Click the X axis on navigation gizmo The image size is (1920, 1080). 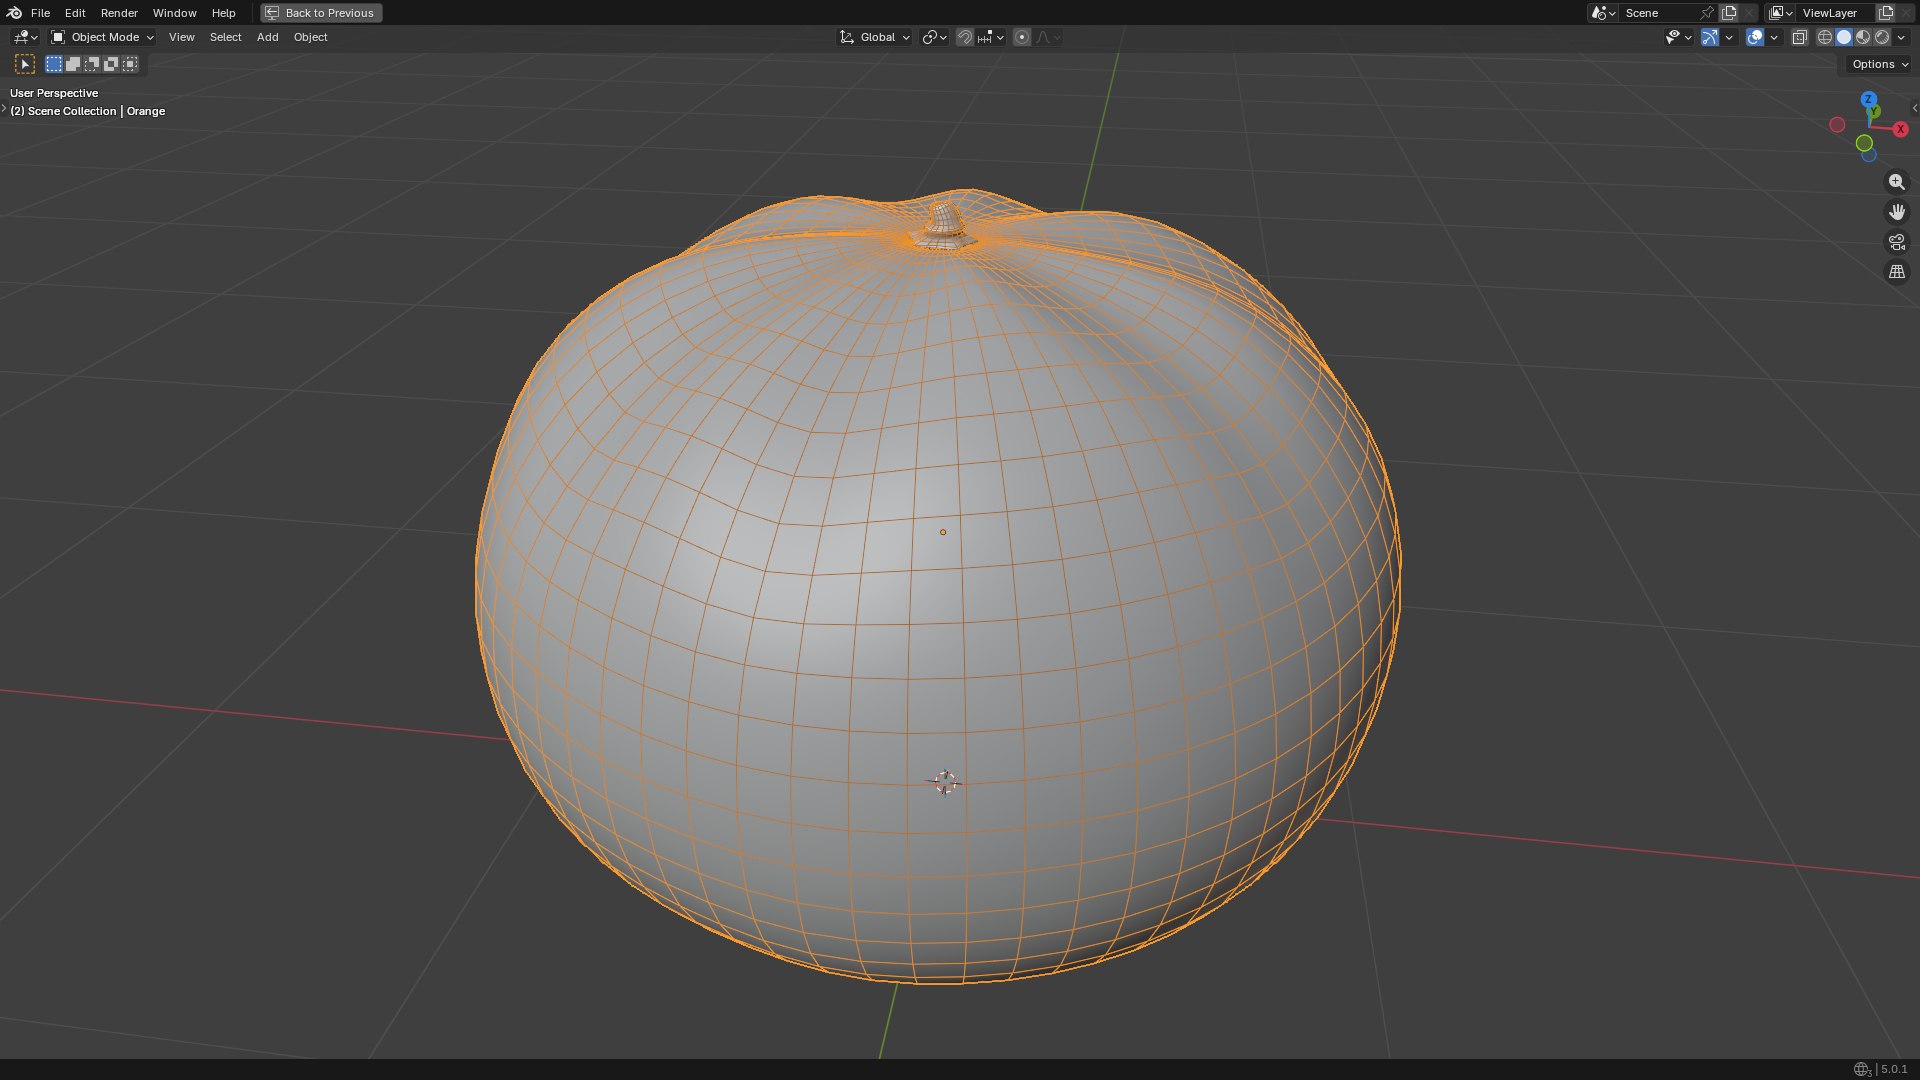click(1900, 129)
